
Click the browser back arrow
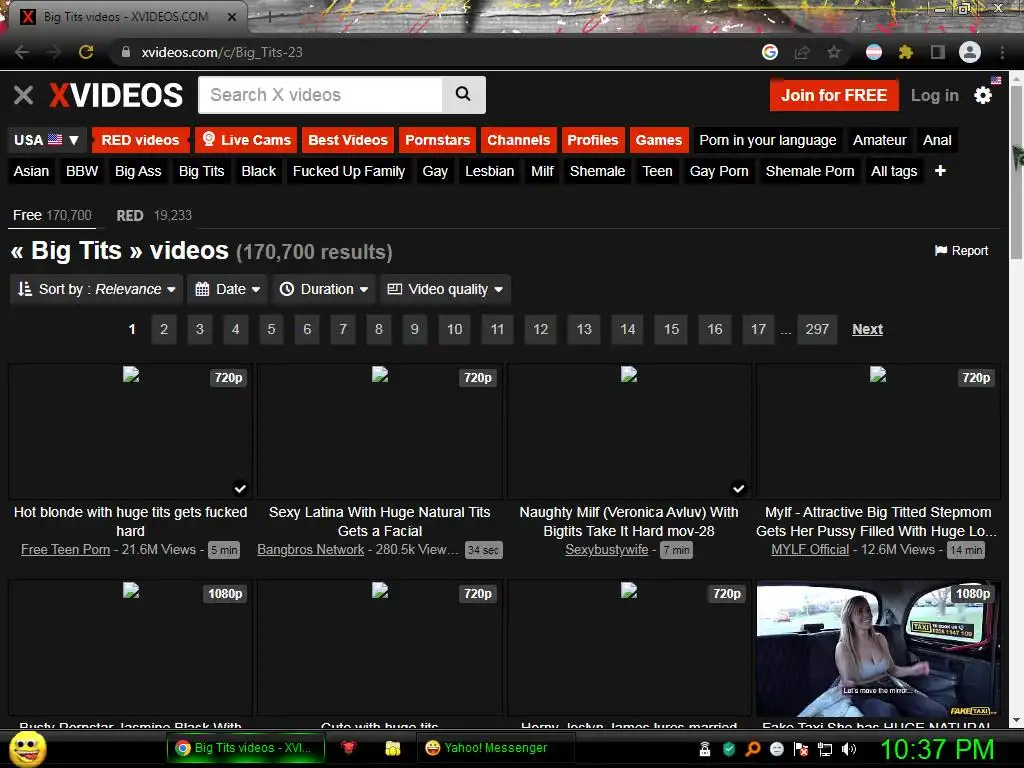tap(22, 52)
